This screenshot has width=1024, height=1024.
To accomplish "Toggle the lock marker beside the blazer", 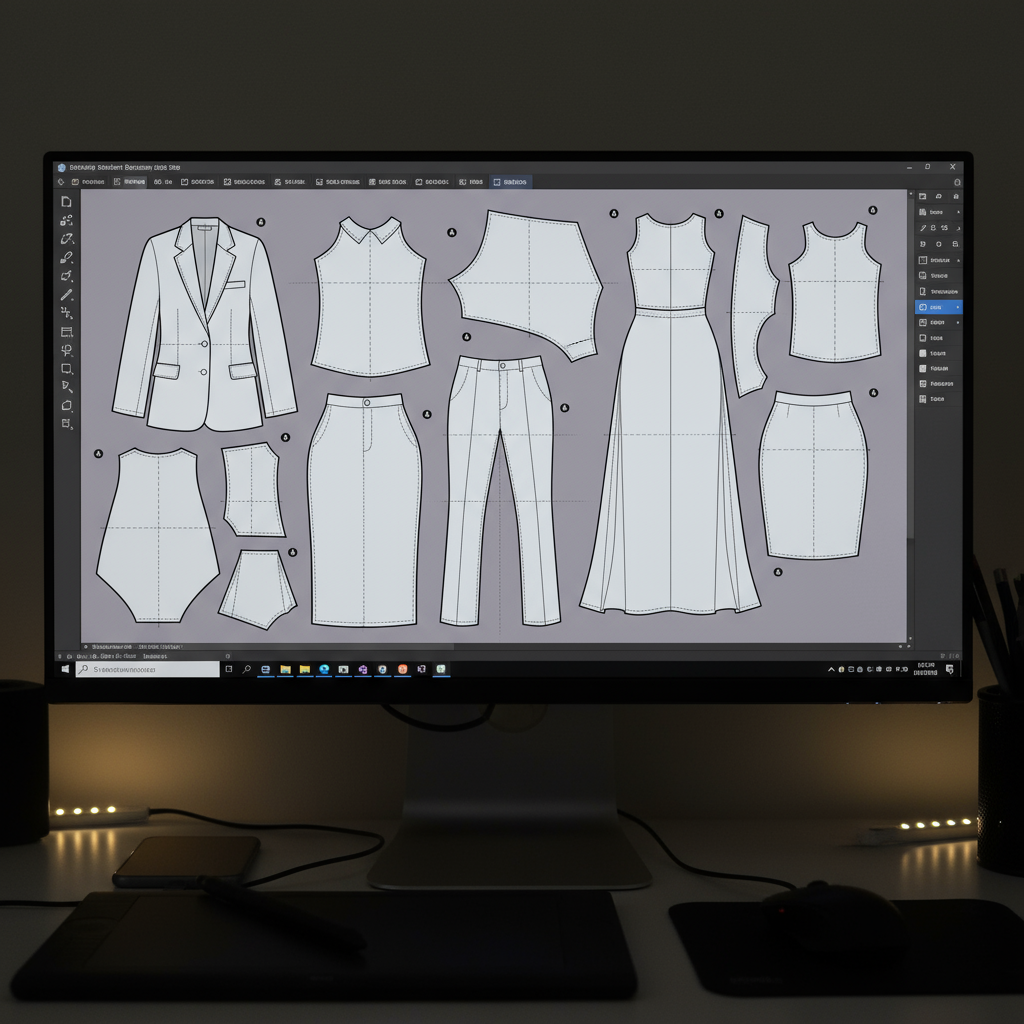I will tap(261, 222).
